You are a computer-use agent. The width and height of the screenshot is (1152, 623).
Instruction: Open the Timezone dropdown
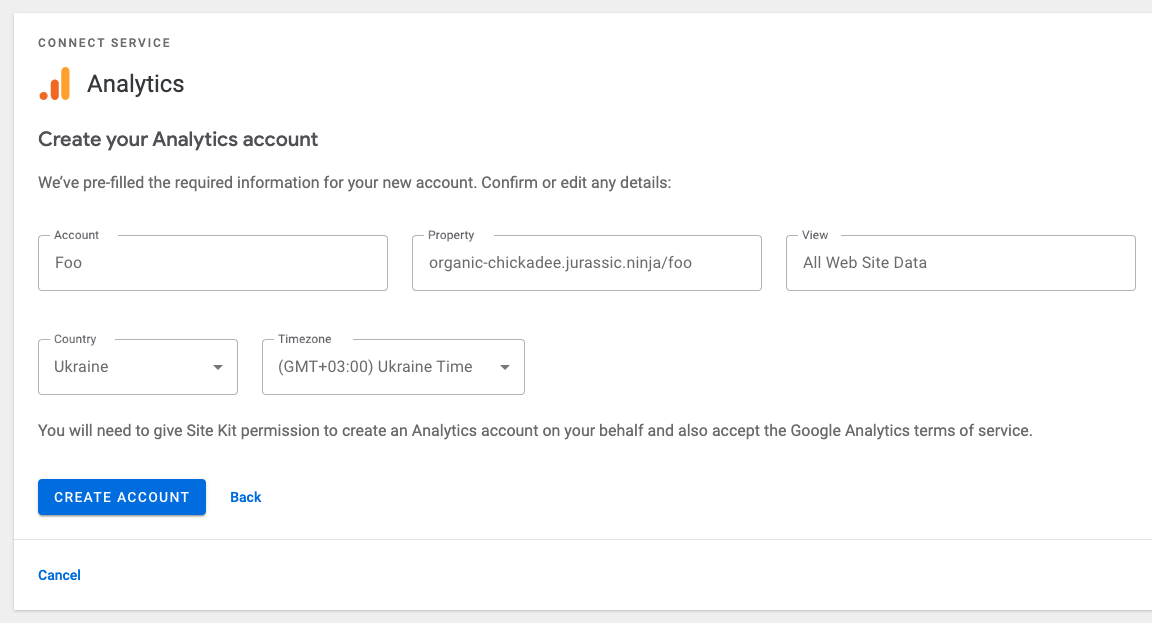coord(393,367)
